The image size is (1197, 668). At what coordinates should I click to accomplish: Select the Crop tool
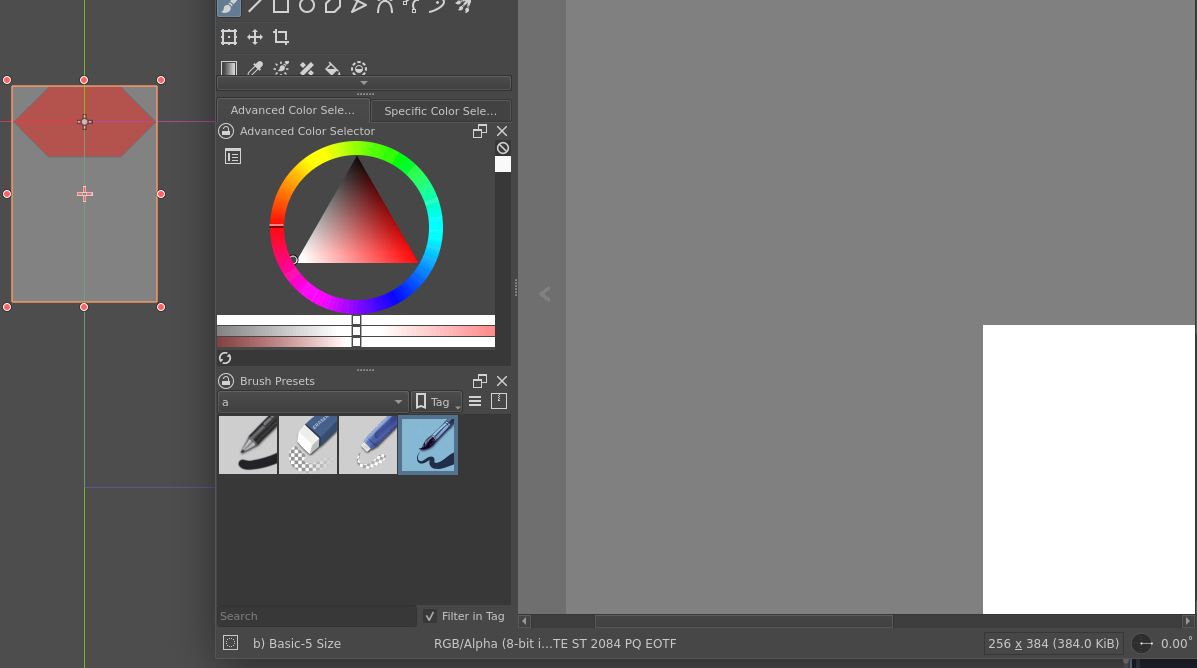click(x=281, y=37)
